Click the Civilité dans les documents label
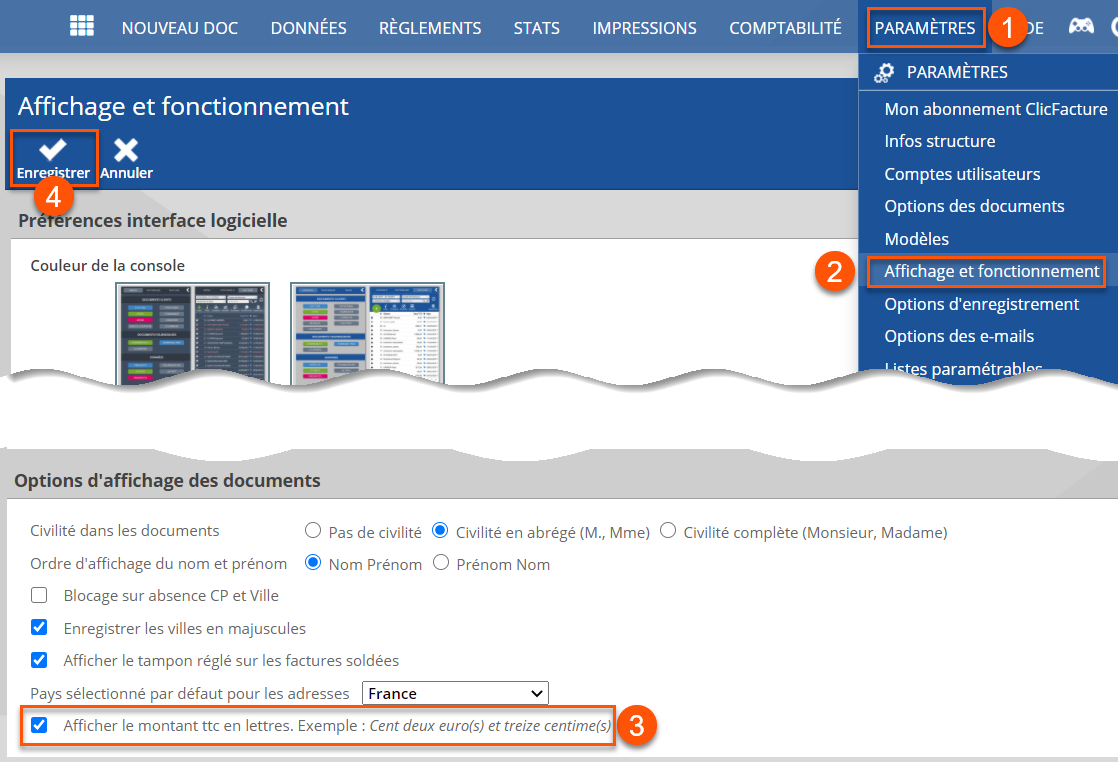This screenshot has height=762, width=1118. point(125,531)
